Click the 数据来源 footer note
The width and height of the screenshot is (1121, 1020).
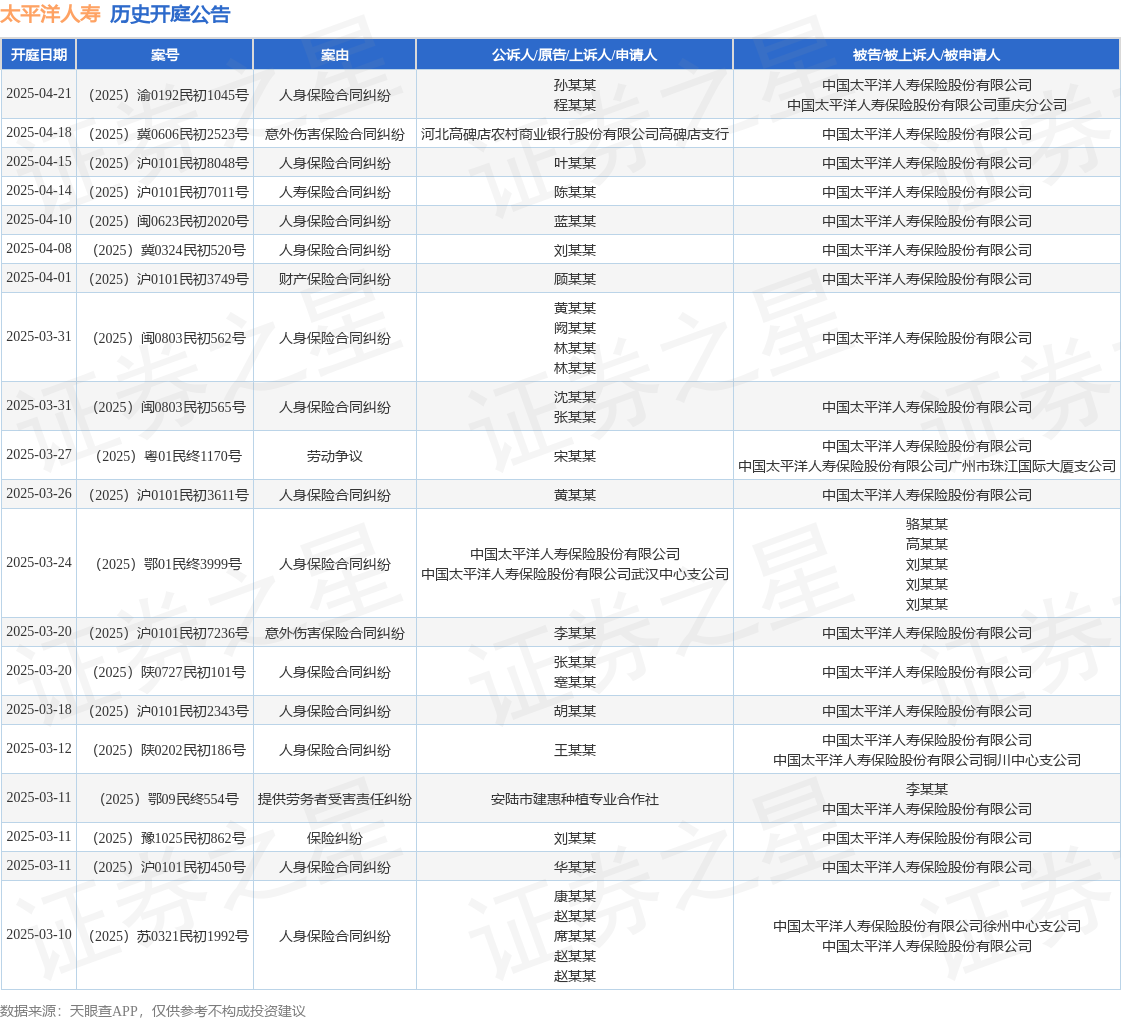pos(153,1011)
